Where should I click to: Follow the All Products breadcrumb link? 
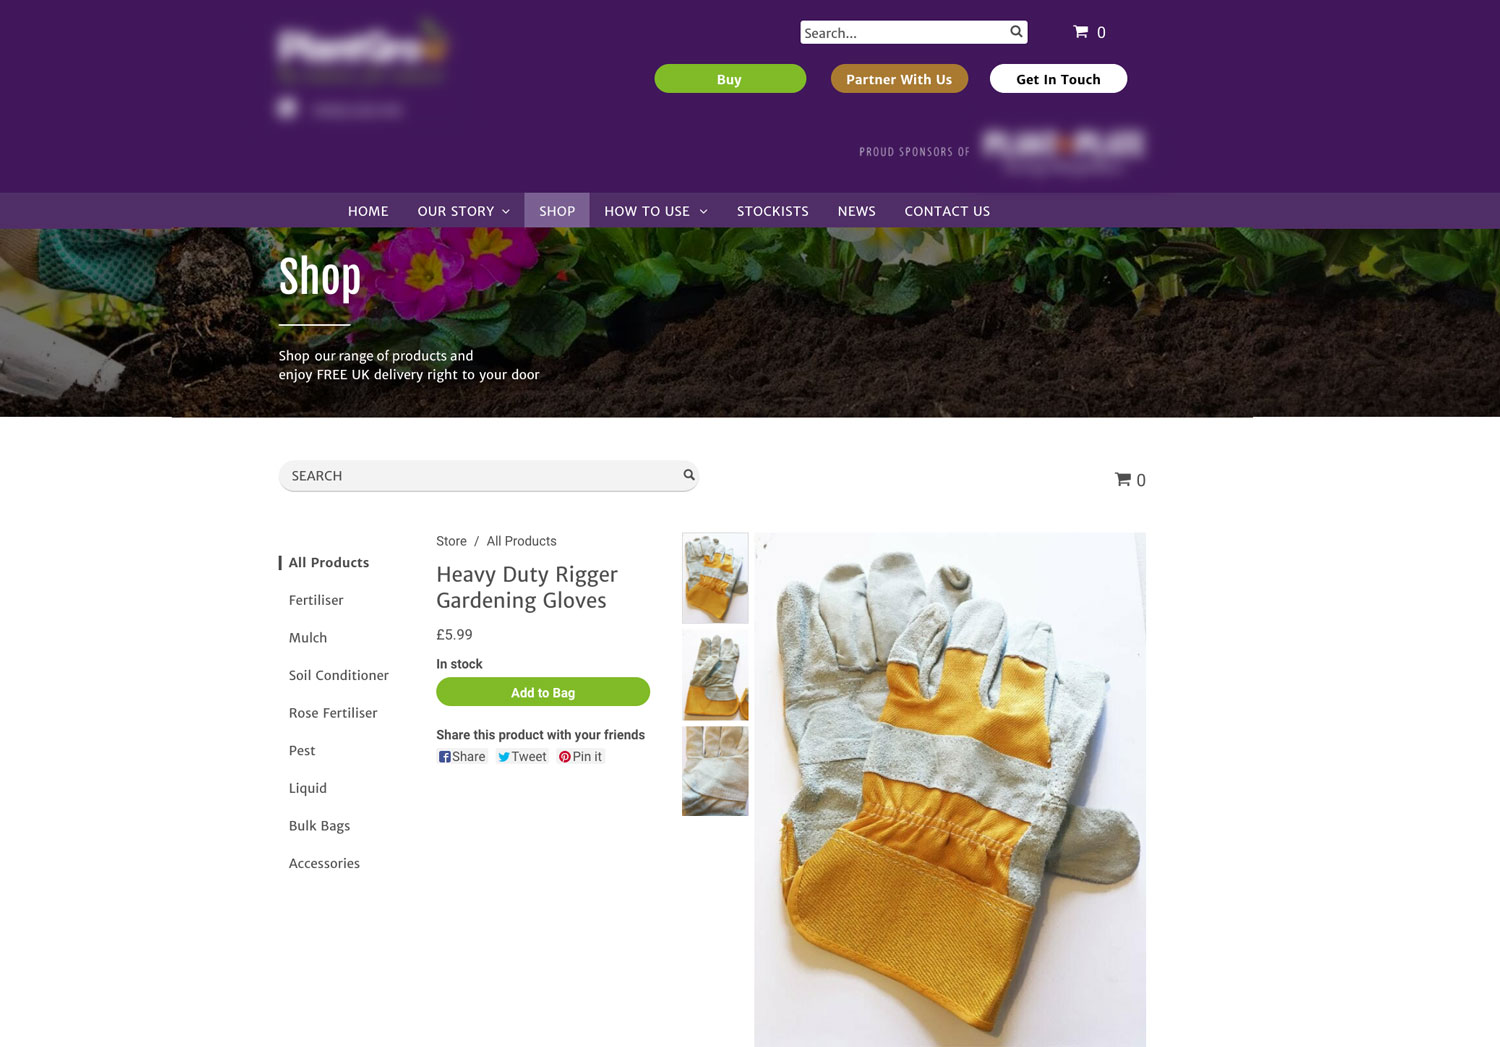point(521,541)
